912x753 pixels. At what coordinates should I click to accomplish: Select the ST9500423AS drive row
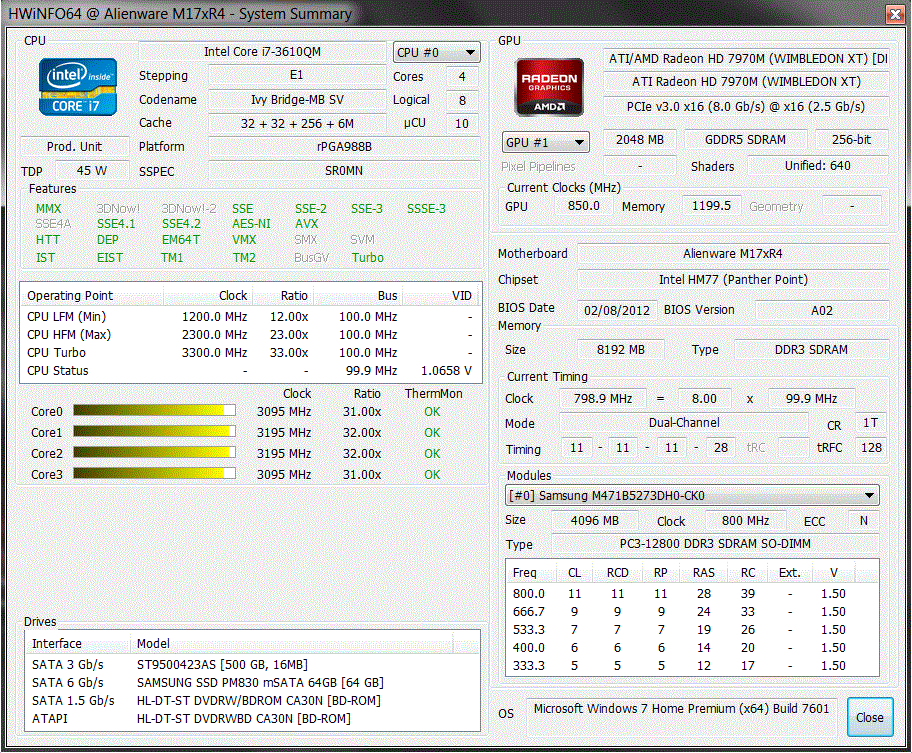click(253, 665)
